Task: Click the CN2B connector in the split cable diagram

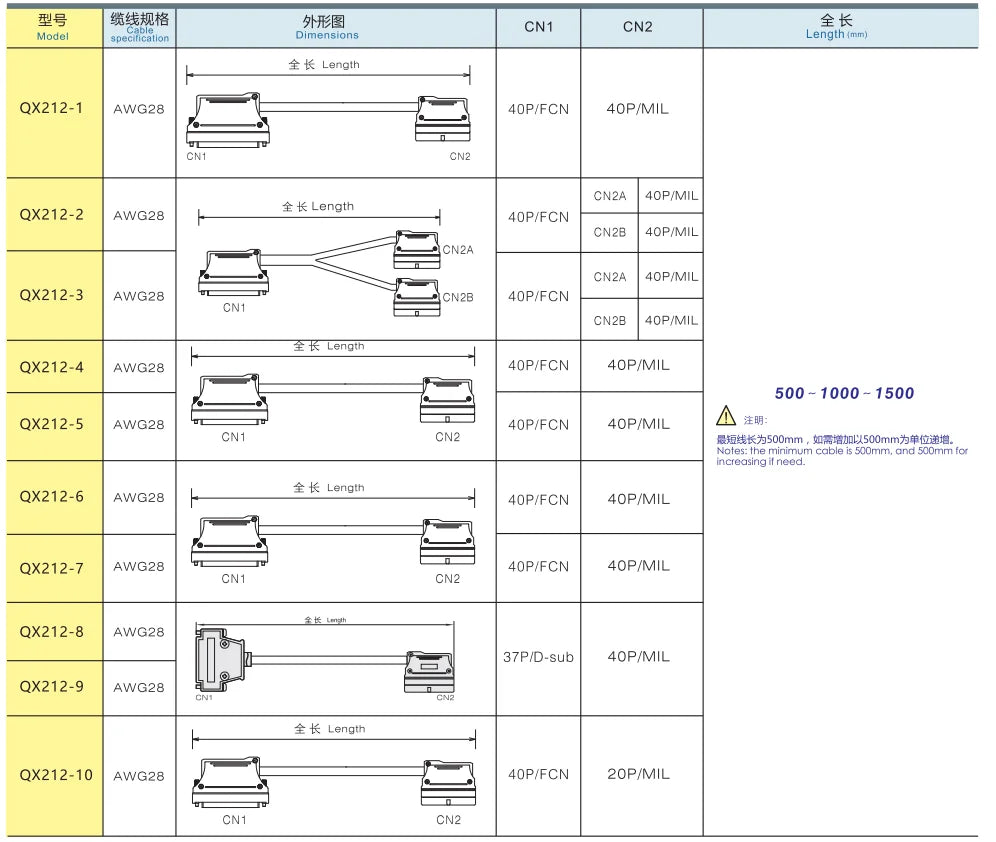Action: [x=417, y=297]
